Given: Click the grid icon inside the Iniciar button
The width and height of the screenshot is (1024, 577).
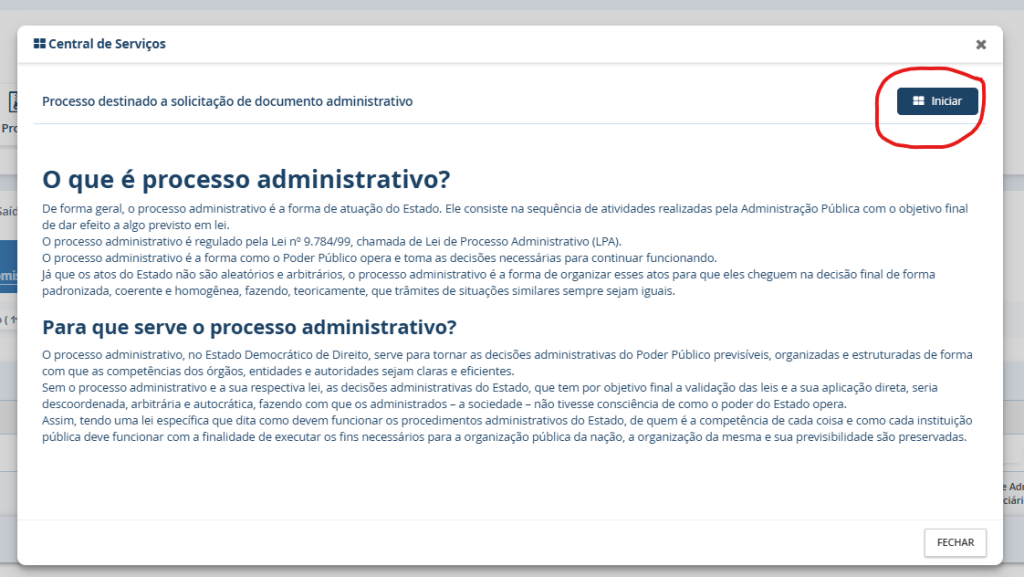Looking at the screenshot, I should click(918, 101).
